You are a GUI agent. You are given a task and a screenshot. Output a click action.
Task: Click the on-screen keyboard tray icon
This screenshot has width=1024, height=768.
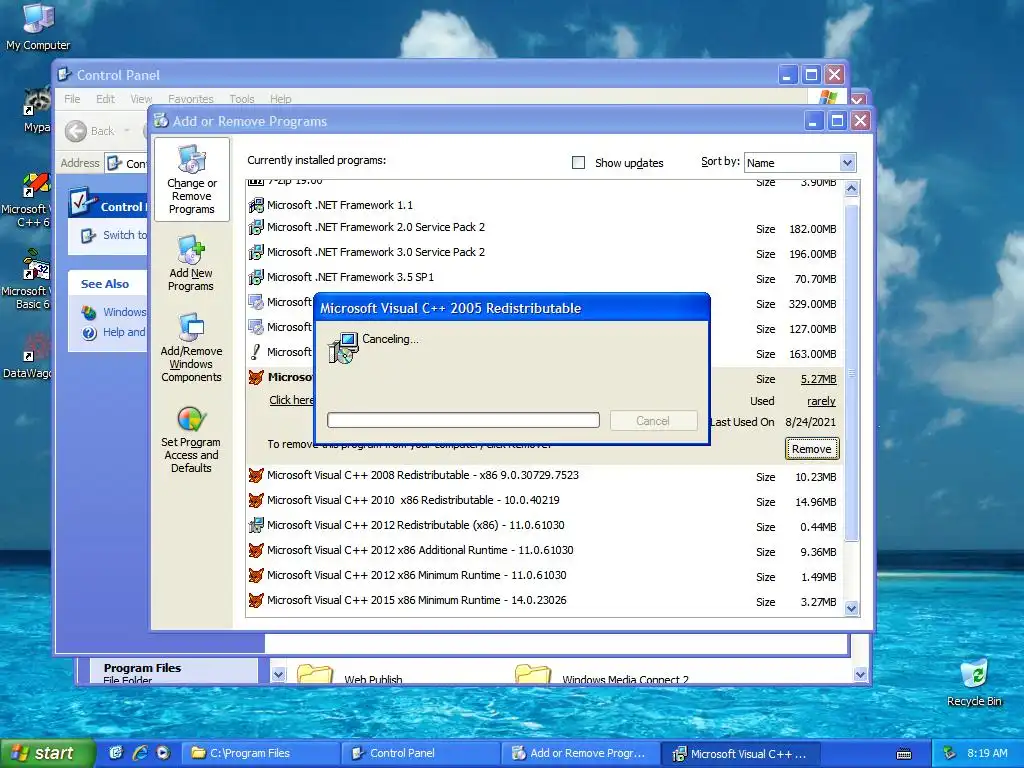pos(904,754)
